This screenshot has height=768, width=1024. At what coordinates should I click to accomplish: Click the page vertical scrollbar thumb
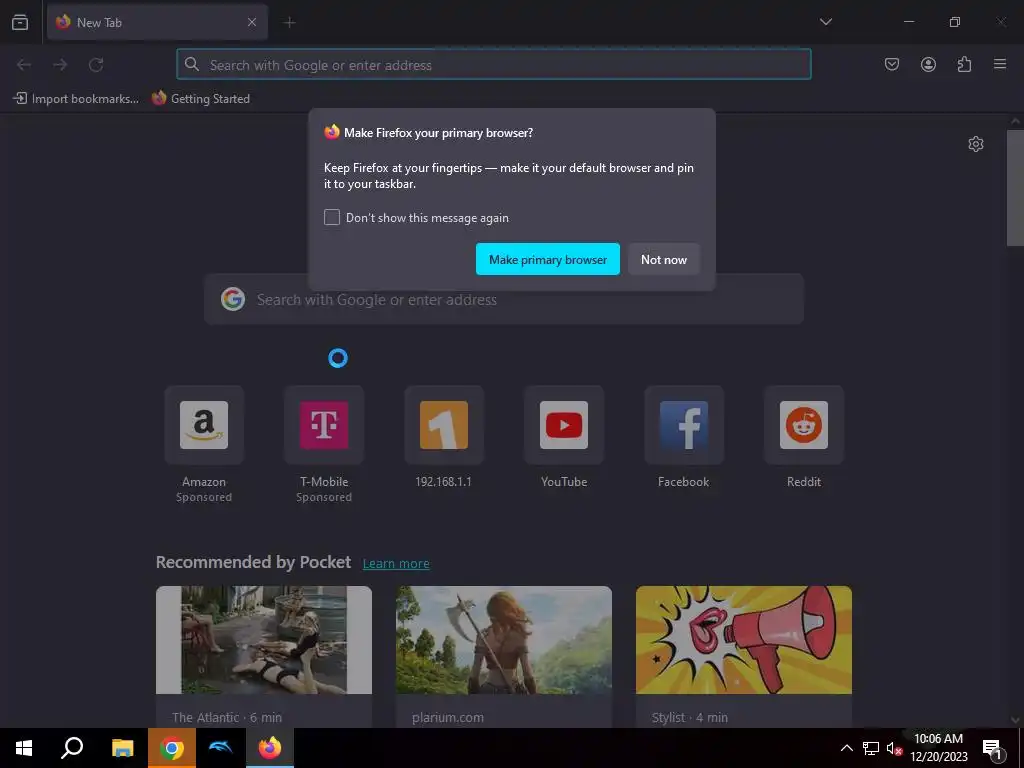1015,188
